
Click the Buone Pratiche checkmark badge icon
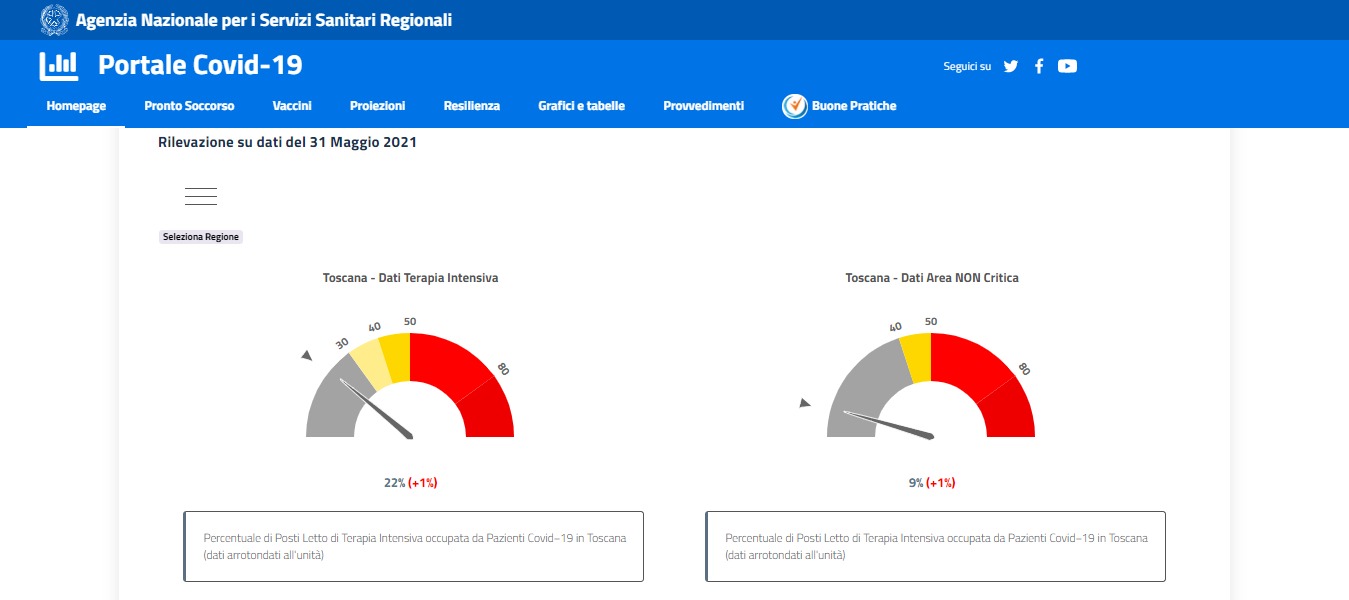tap(795, 106)
